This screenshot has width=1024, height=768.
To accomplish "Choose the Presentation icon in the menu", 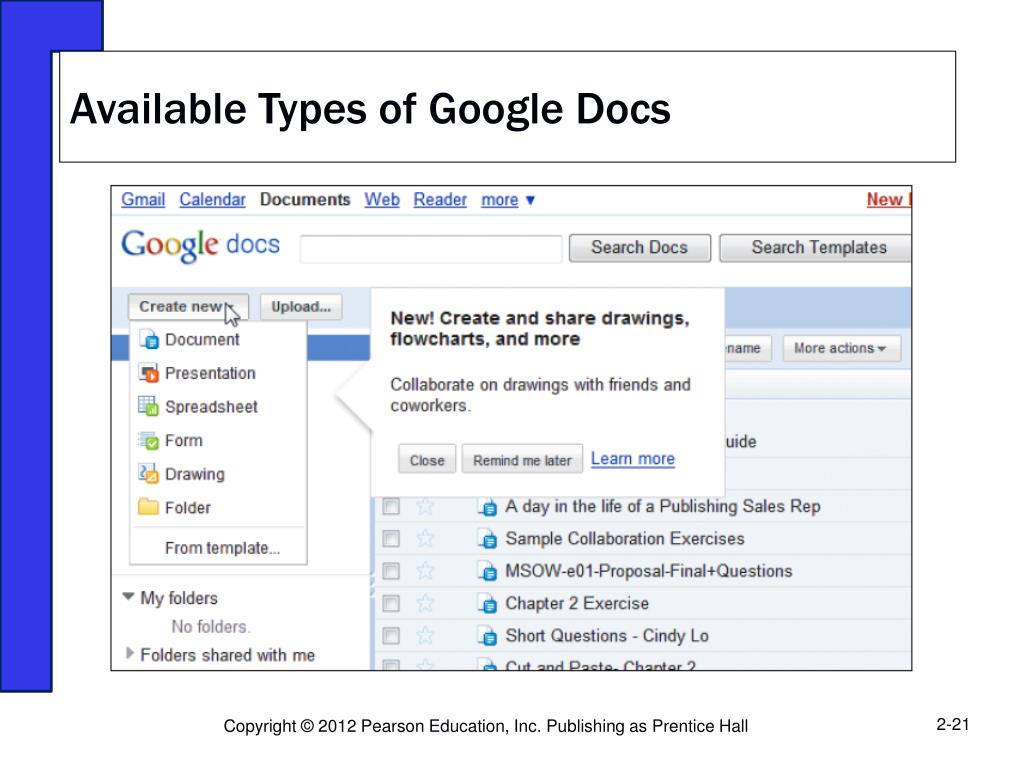I will (x=149, y=374).
